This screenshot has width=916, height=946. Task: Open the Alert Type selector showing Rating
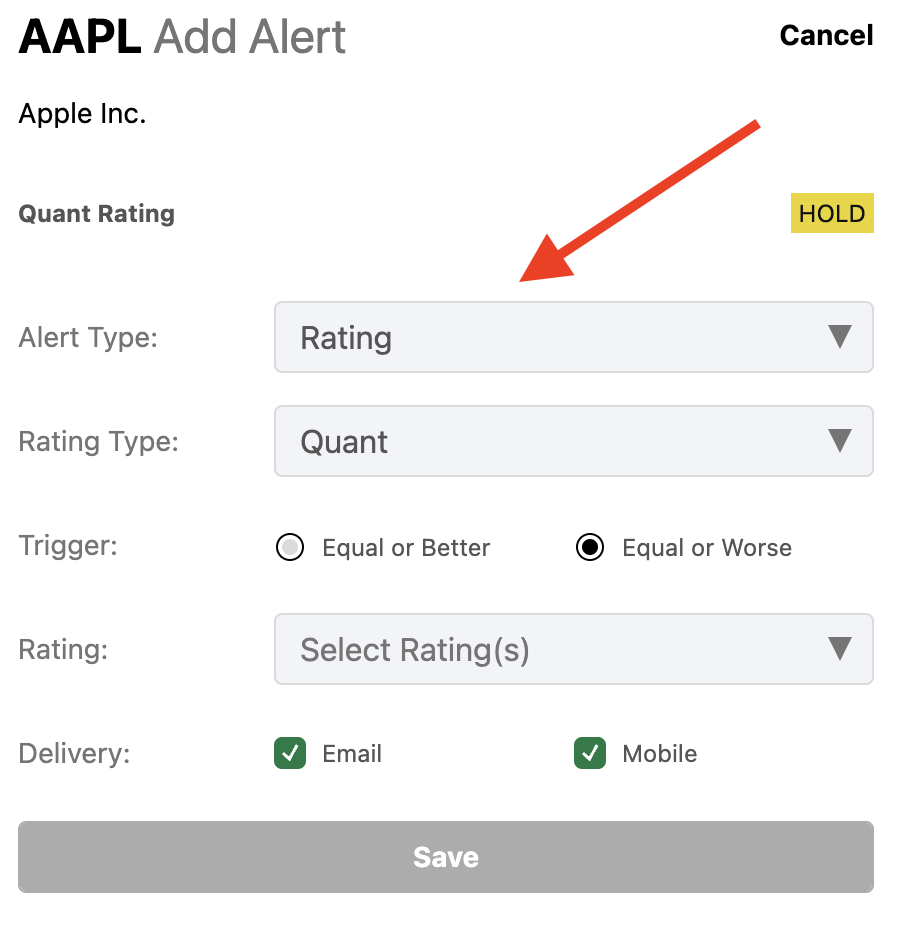click(574, 337)
